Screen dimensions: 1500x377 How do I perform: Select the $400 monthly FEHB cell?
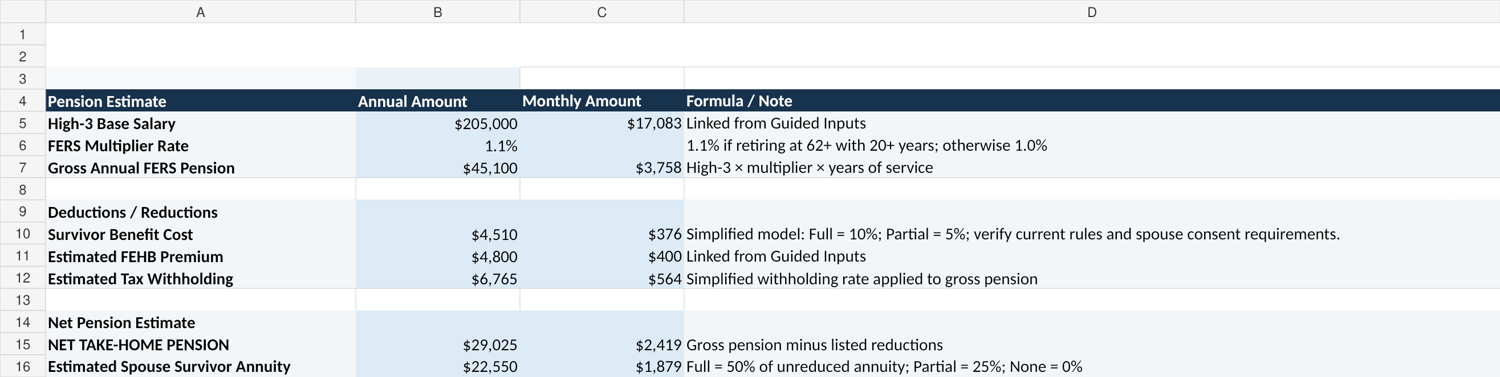point(602,256)
